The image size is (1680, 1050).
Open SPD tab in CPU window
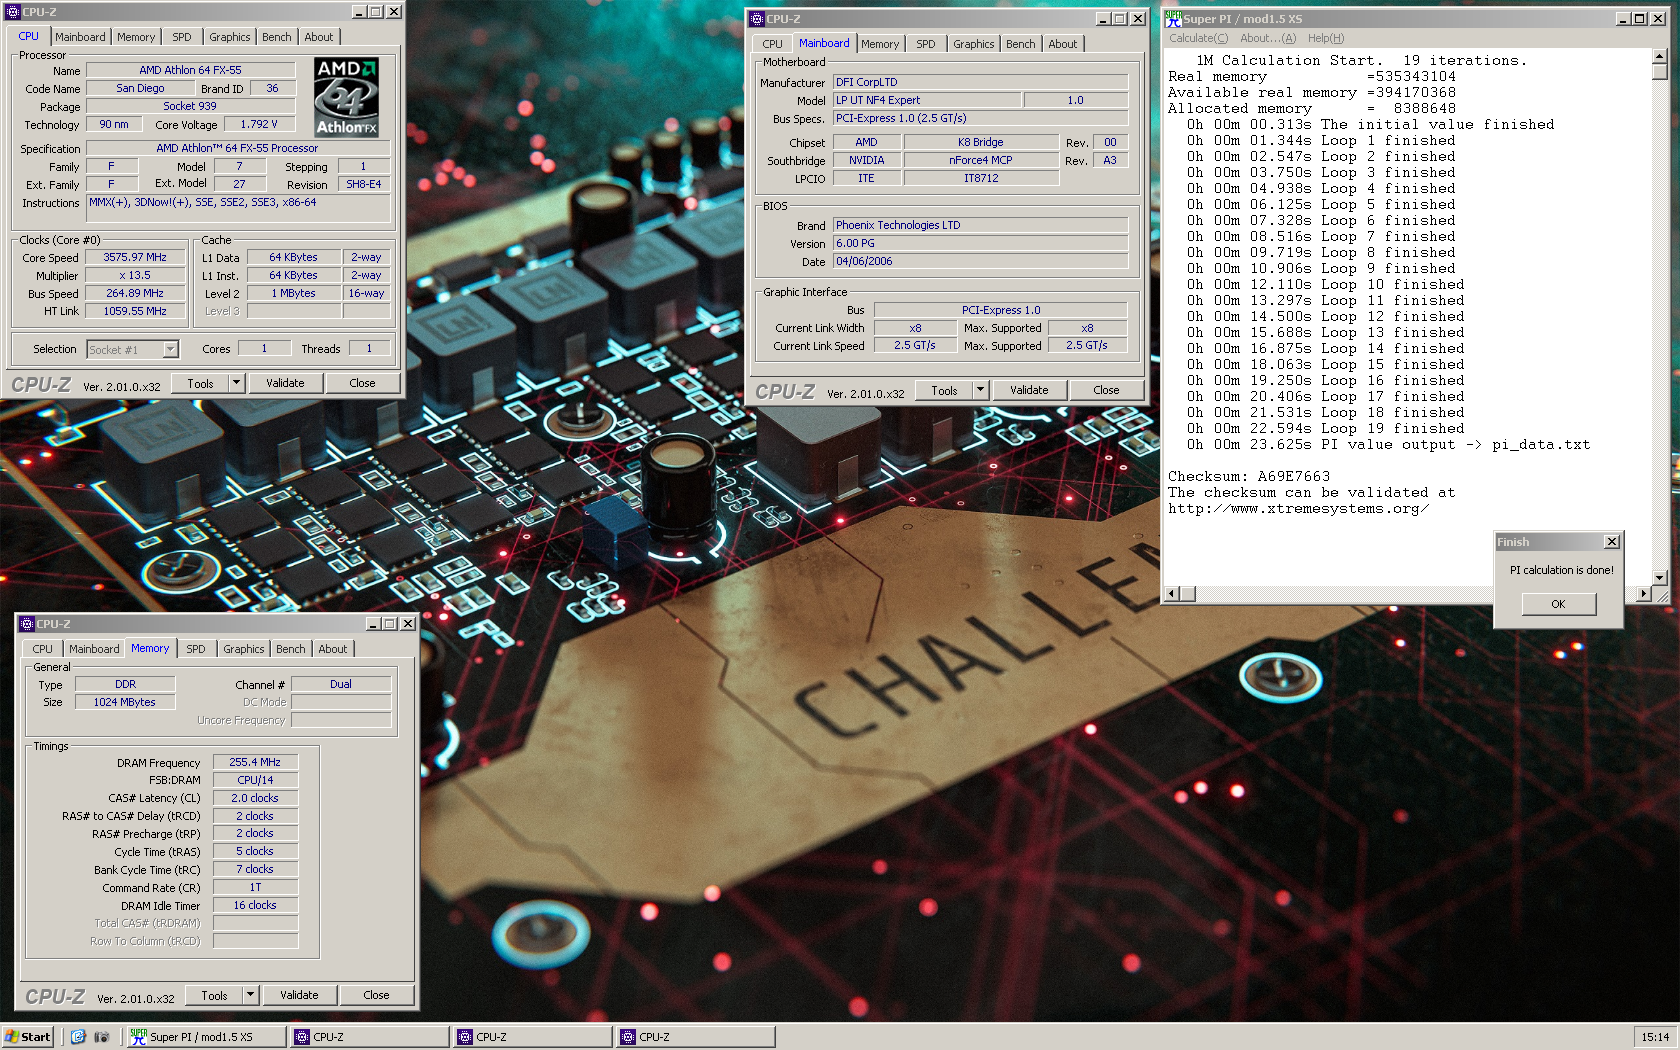(x=182, y=37)
